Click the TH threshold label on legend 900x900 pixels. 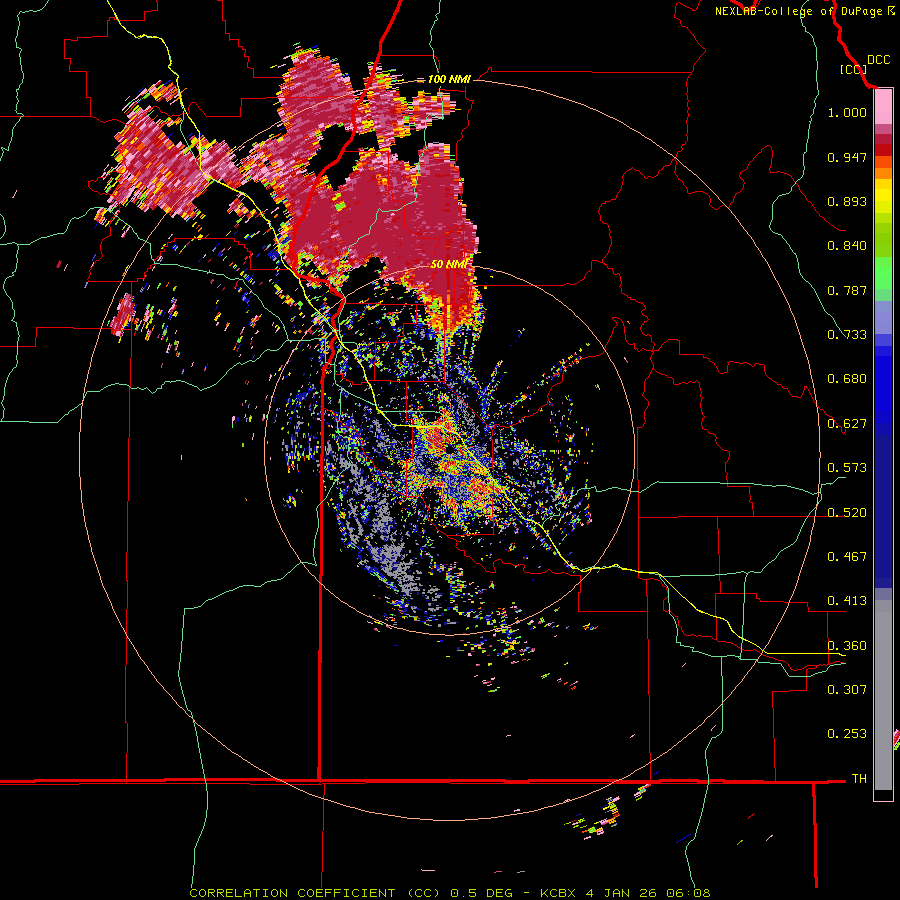(x=859, y=779)
